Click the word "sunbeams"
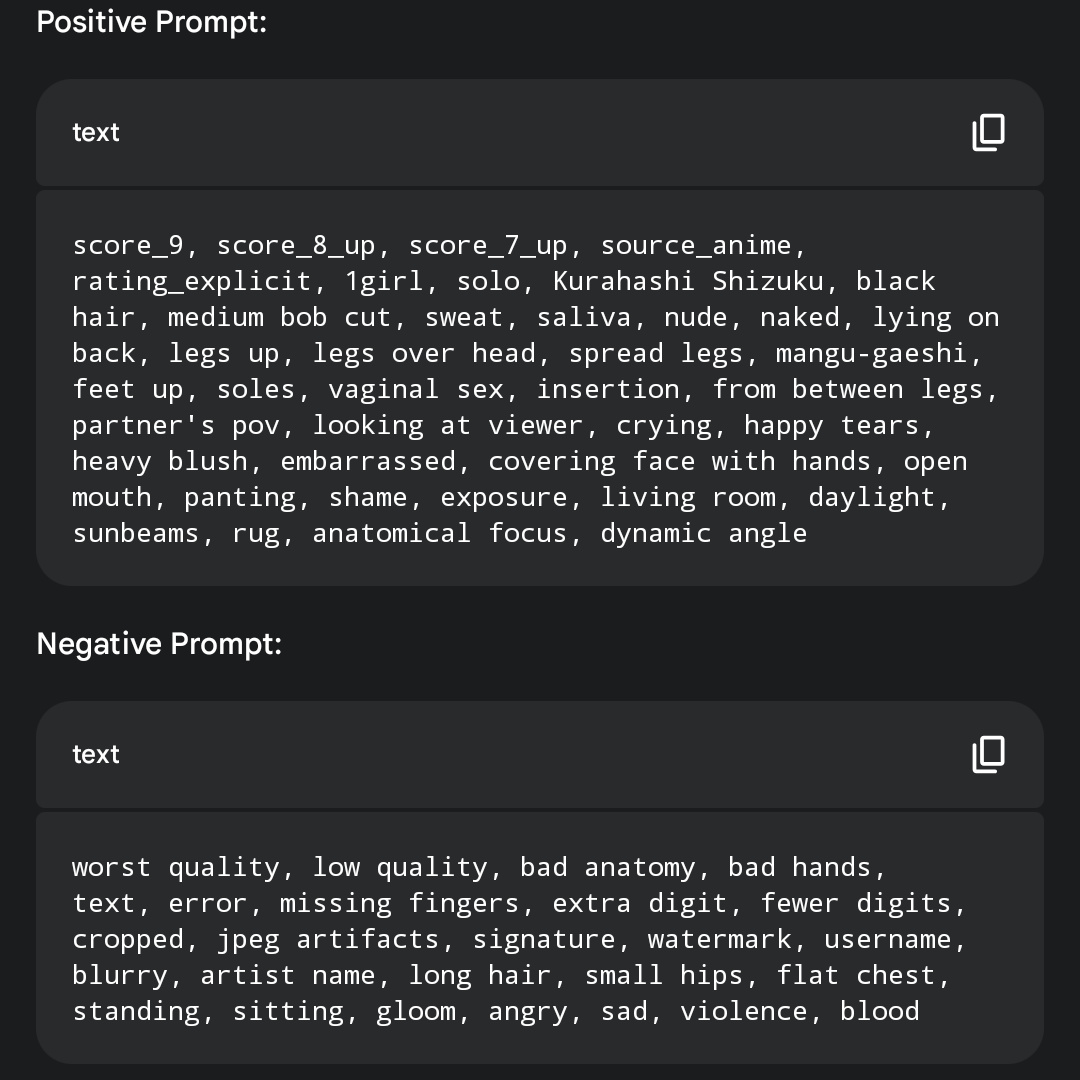The height and width of the screenshot is (1080, 1080). [136, 533]
